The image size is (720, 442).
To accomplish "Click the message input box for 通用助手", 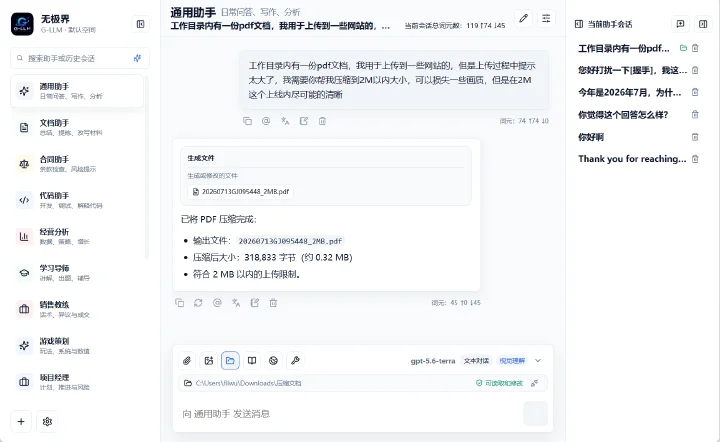I will click(349, 414).
